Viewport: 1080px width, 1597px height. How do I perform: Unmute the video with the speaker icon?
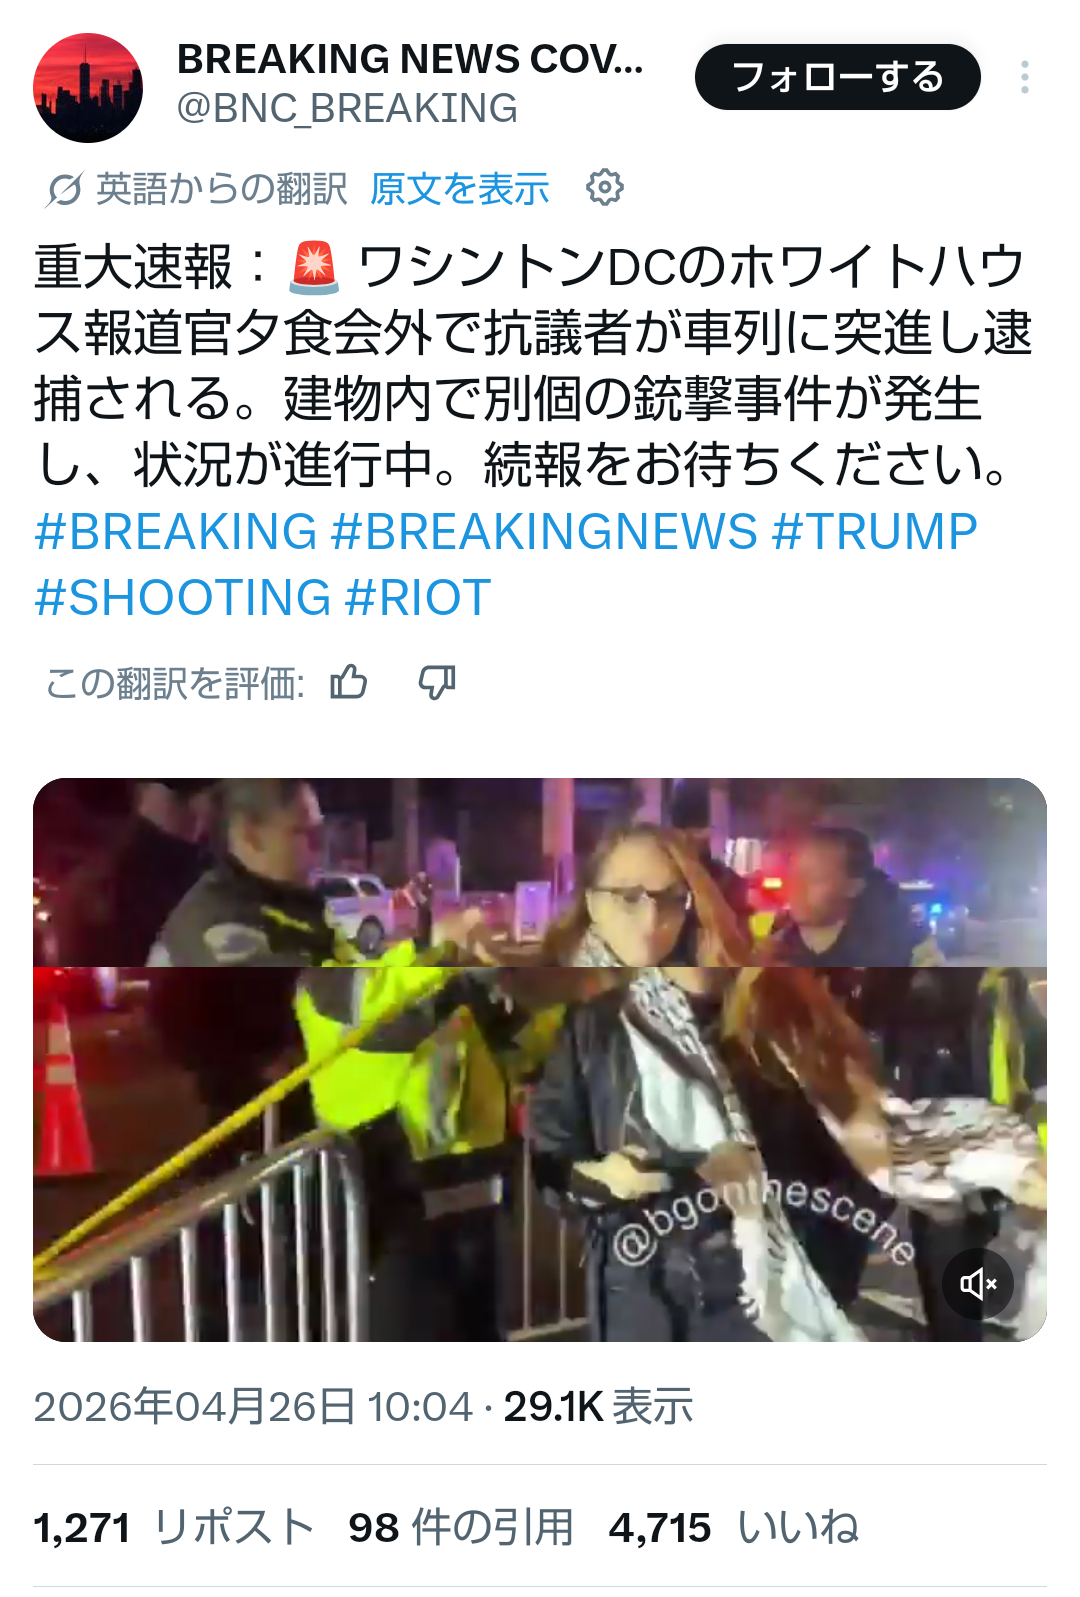pos(978,1283)
